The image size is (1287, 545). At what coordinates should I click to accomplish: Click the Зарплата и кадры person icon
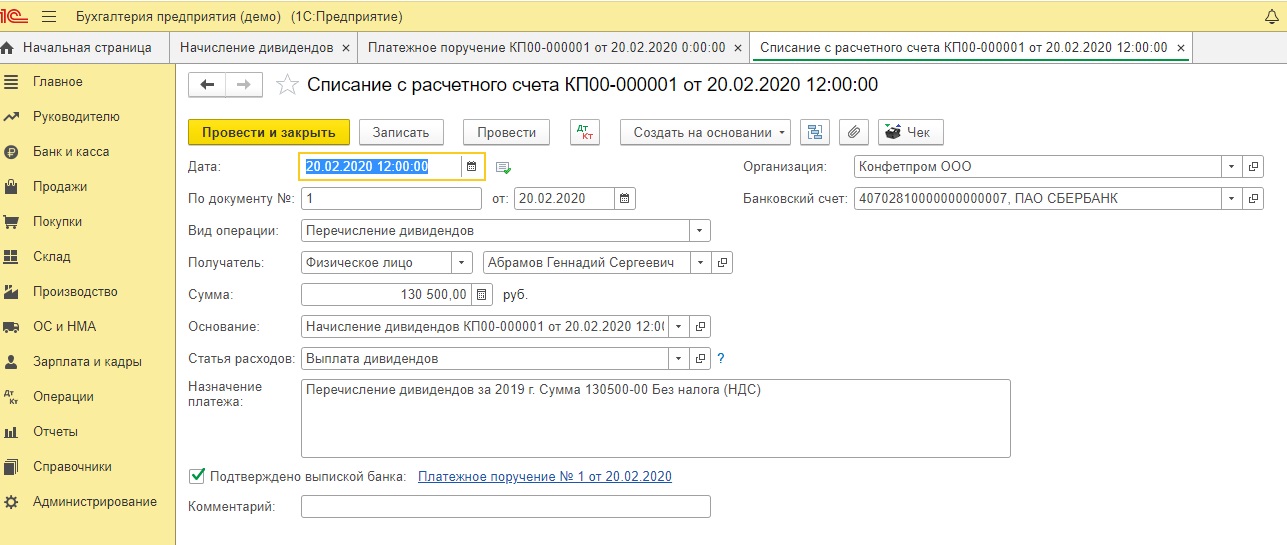(x=11, y=362)
